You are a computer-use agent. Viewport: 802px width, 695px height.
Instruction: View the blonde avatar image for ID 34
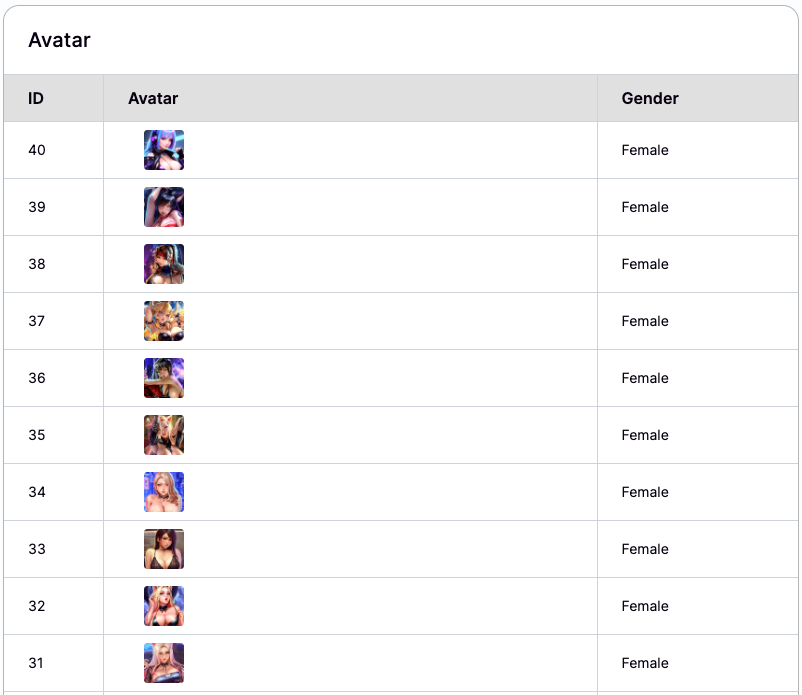pyautogui.click(x=164, y=492)
